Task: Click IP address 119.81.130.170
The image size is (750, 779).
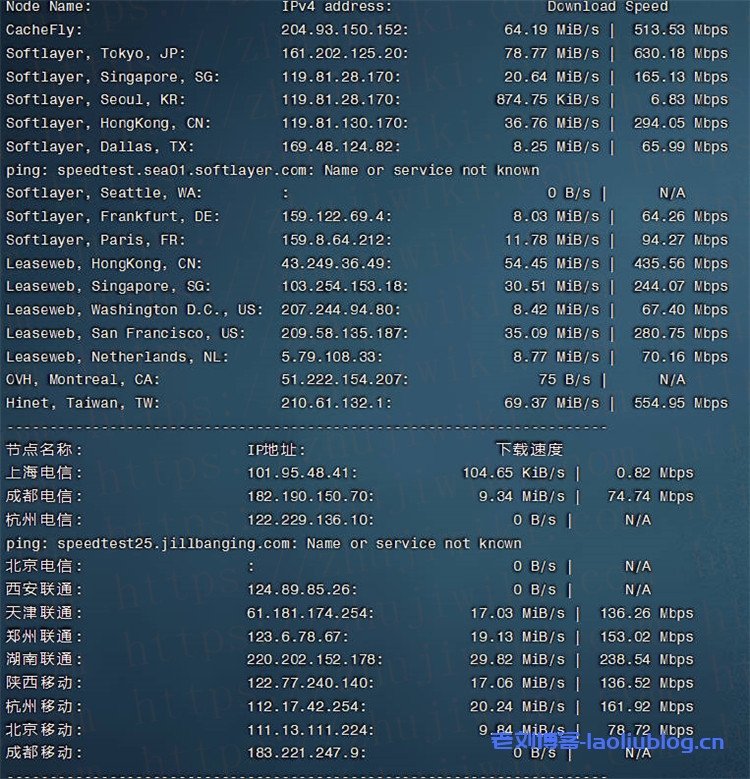Action: pos(345,123)
